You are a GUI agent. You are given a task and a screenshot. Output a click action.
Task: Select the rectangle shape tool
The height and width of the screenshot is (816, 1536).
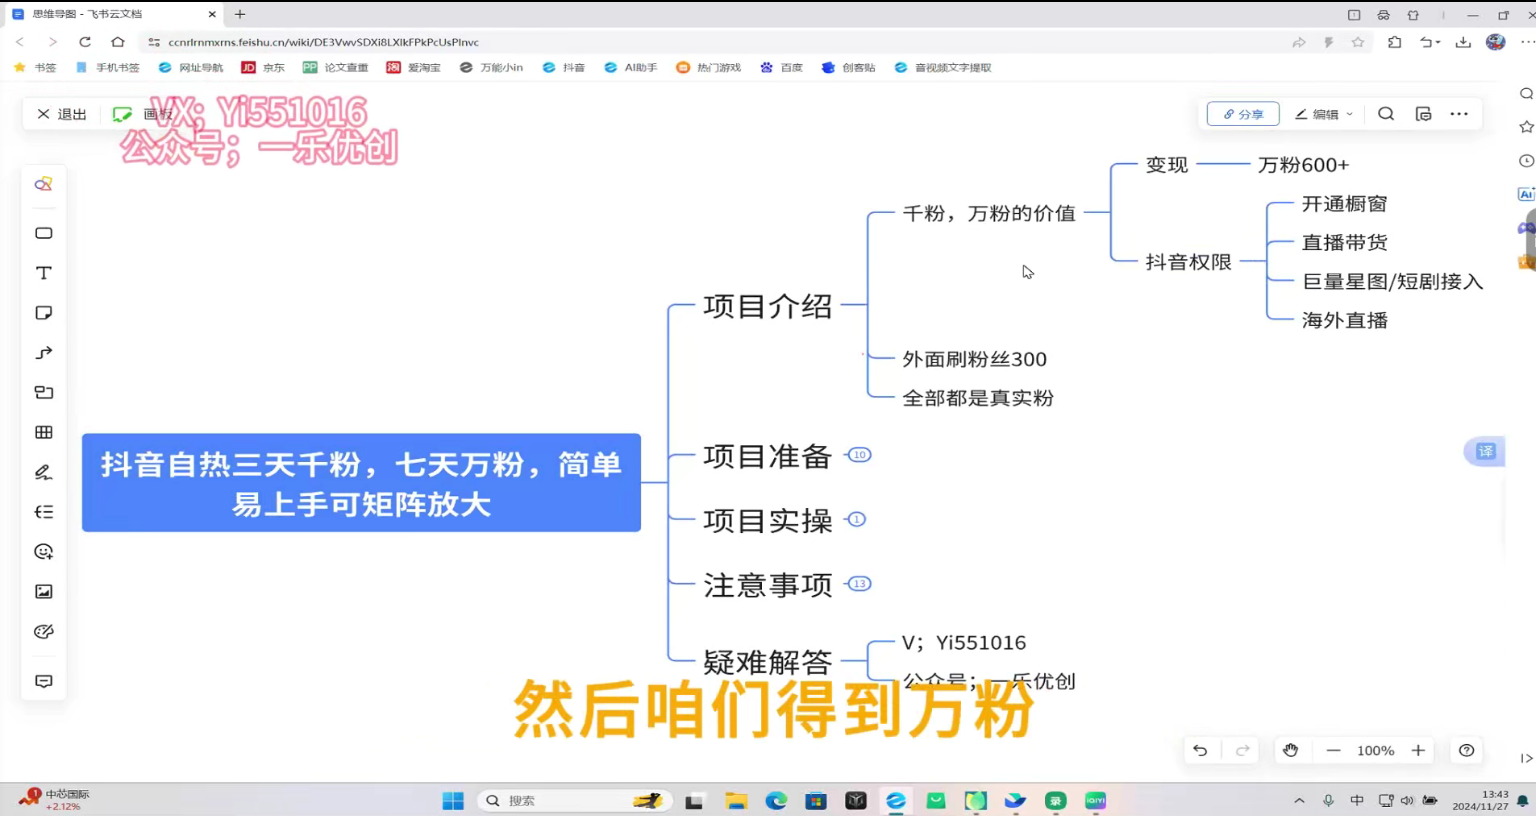(43, 233)
